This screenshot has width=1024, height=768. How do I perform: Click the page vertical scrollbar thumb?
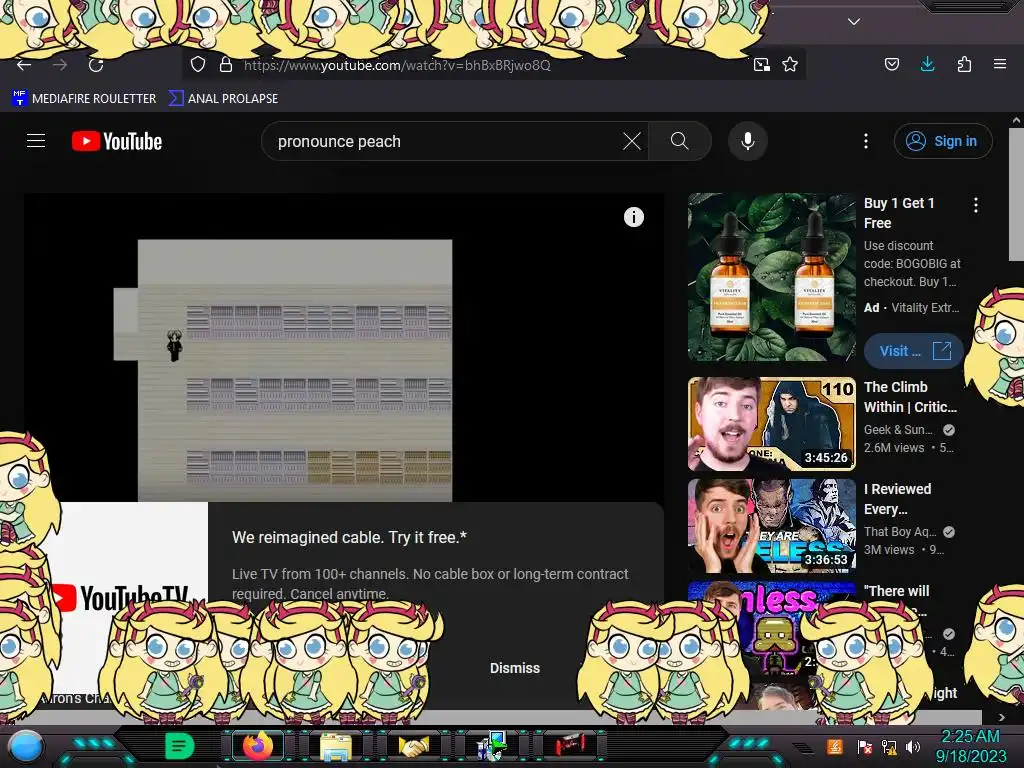[1016, 195]
